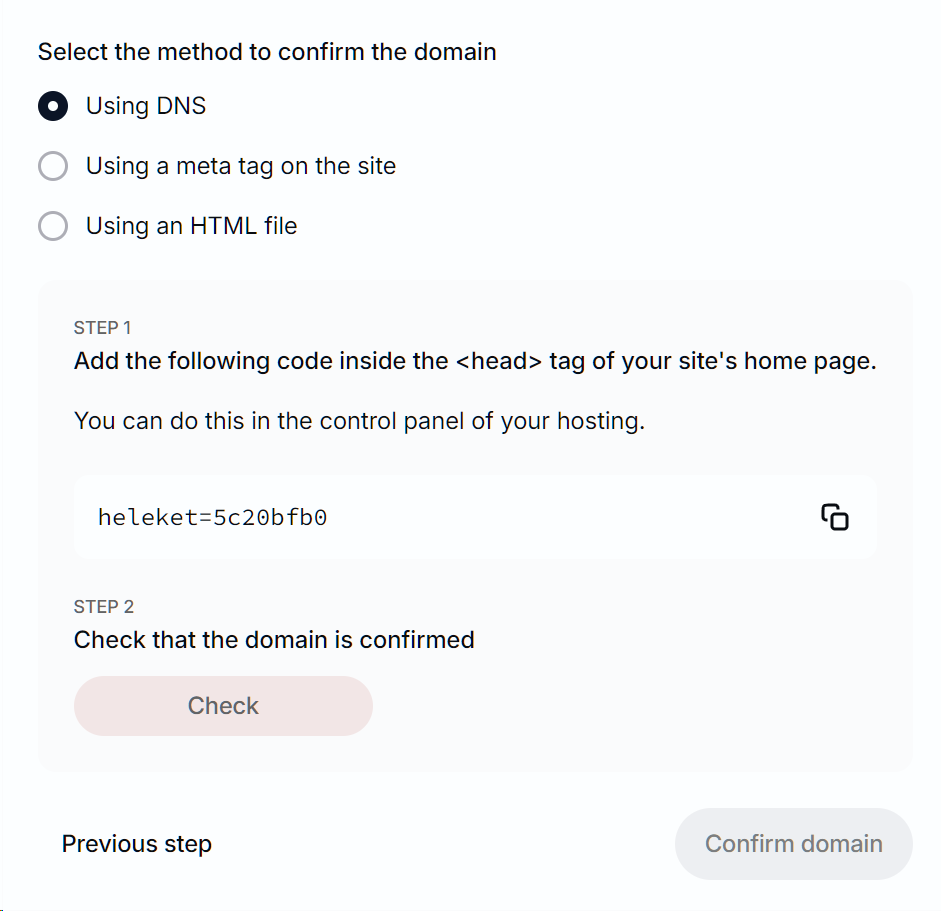Screen dimensions: 941x911
Task: Click the word '<head>' in the instruction
Action: (x=498, y=361)
